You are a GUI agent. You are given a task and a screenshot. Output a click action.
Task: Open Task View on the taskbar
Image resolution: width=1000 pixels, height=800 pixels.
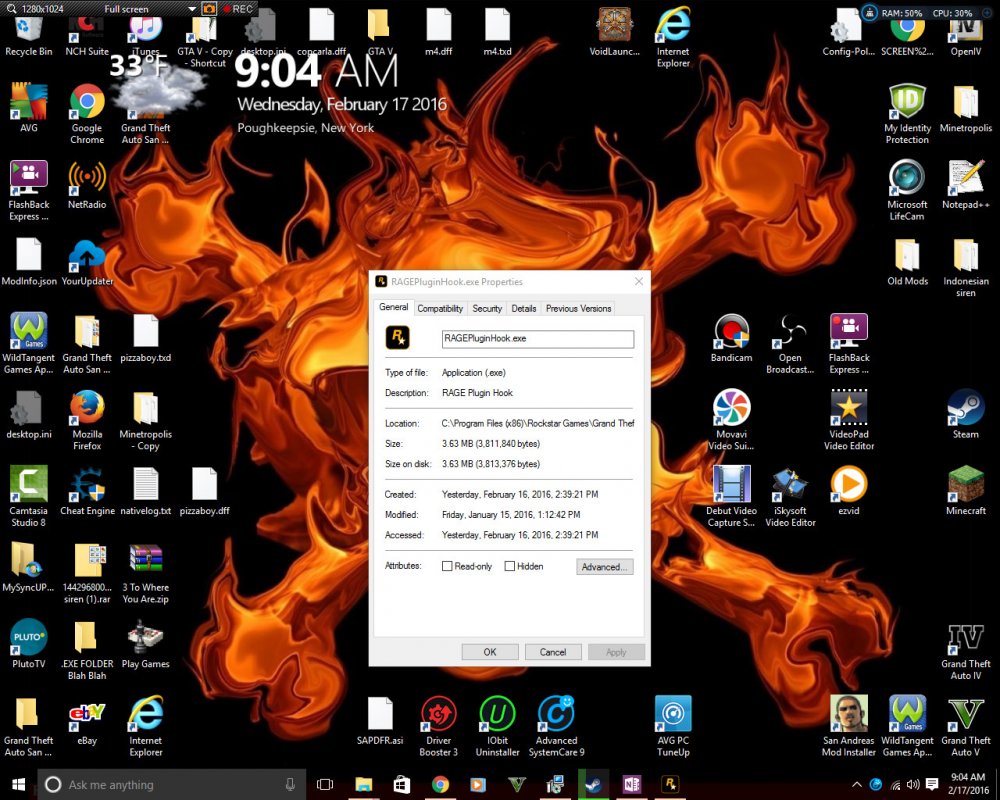(x=325, y=784)
